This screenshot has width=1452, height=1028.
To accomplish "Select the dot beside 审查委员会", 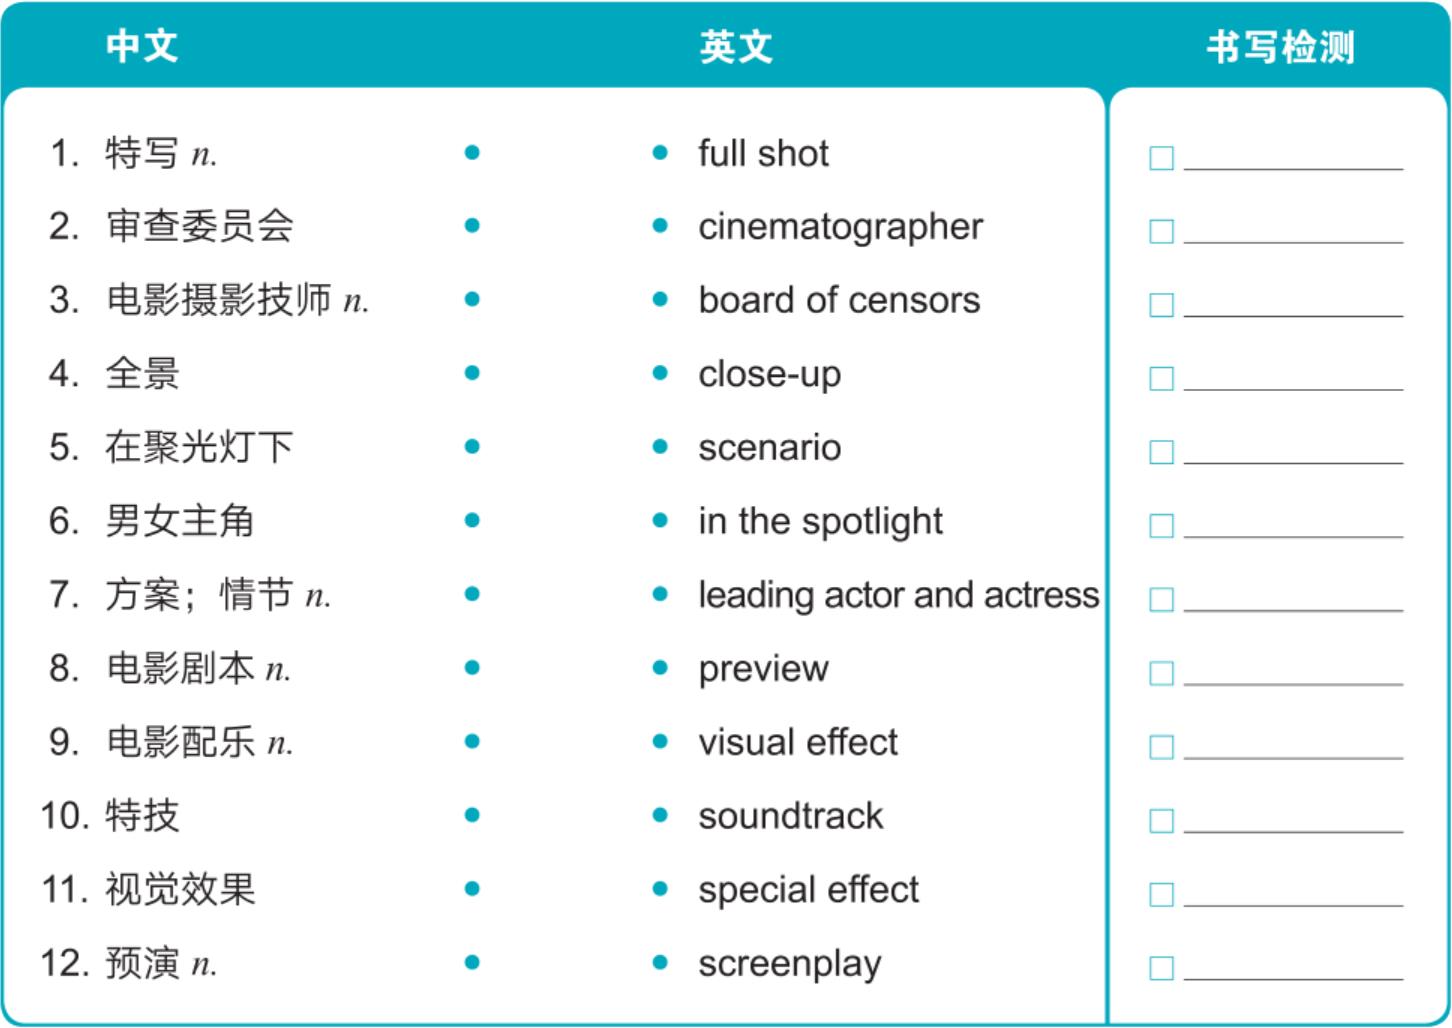I will point(472,226).
